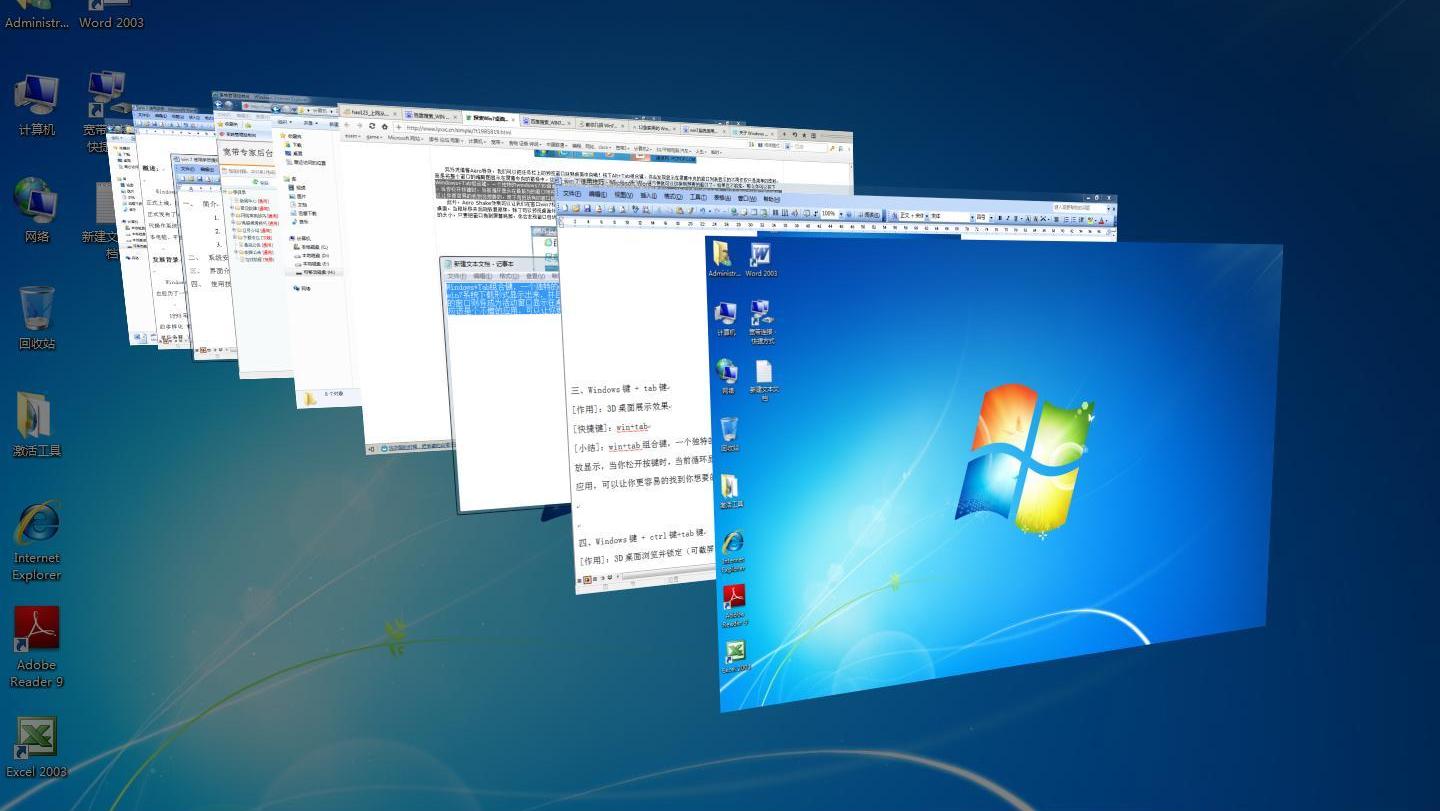Select 库 in Explorer window sidebar

click(290, 179)
